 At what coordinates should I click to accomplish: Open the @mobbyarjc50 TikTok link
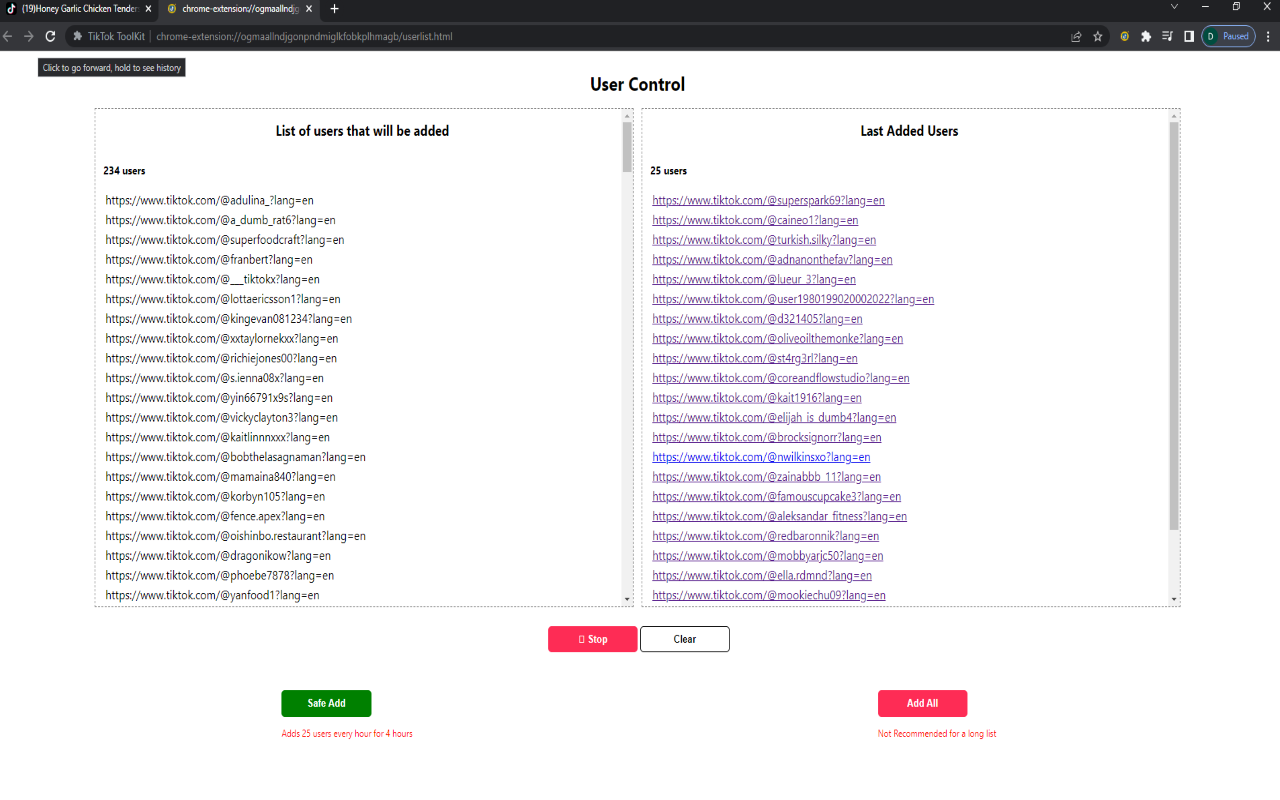tap(768, 556)
